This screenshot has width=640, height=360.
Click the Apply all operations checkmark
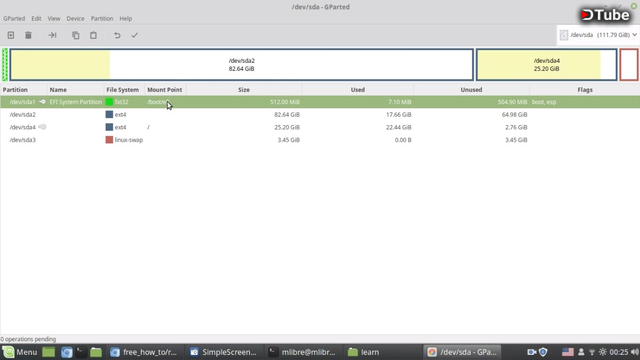pyautogui.click(x=135, y=35)
